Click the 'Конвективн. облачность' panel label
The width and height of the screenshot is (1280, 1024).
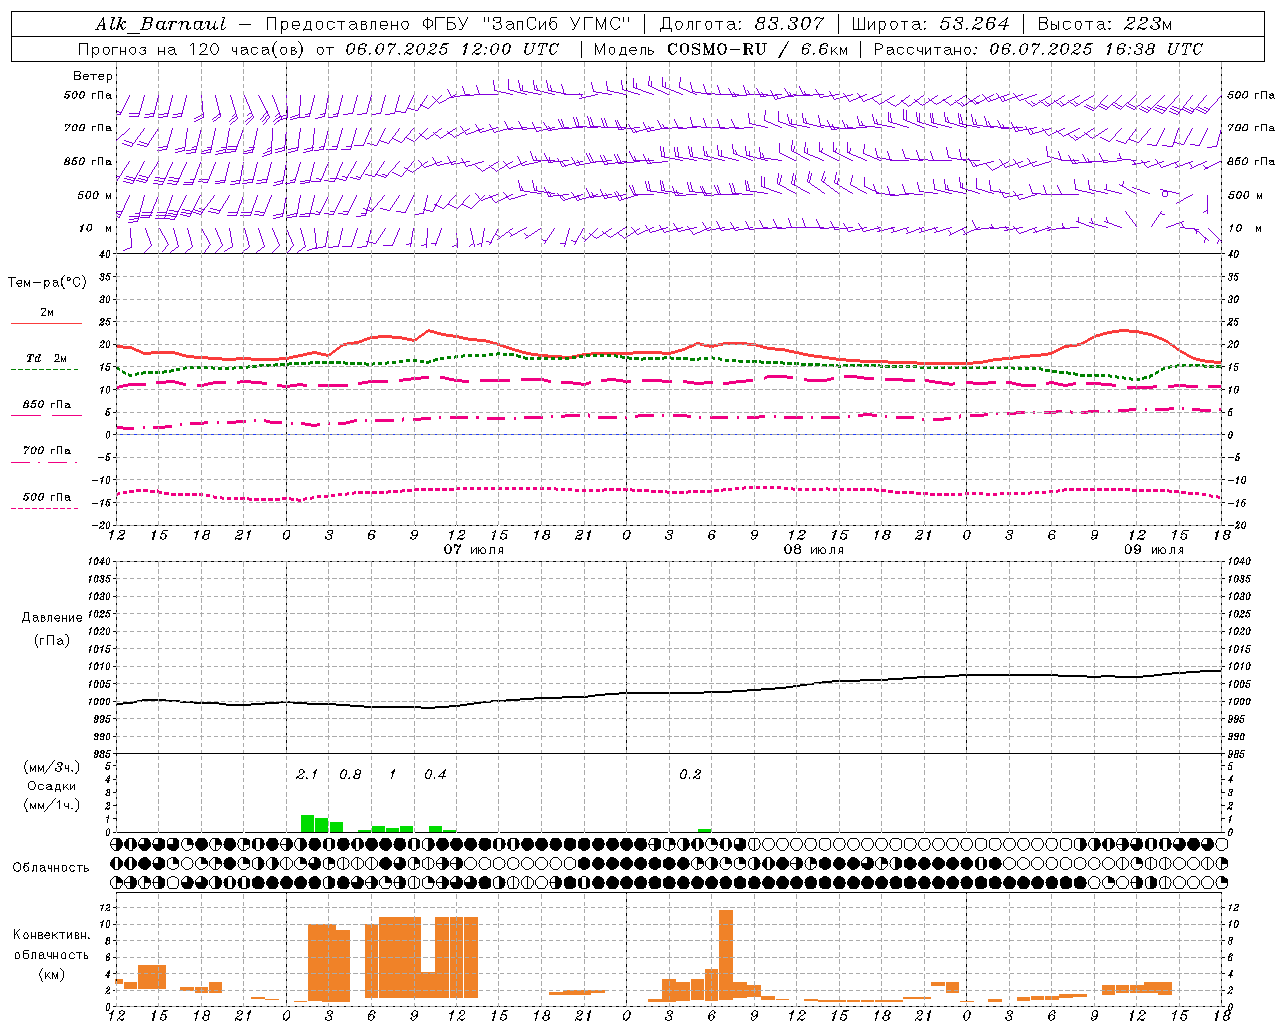(51, 945)
